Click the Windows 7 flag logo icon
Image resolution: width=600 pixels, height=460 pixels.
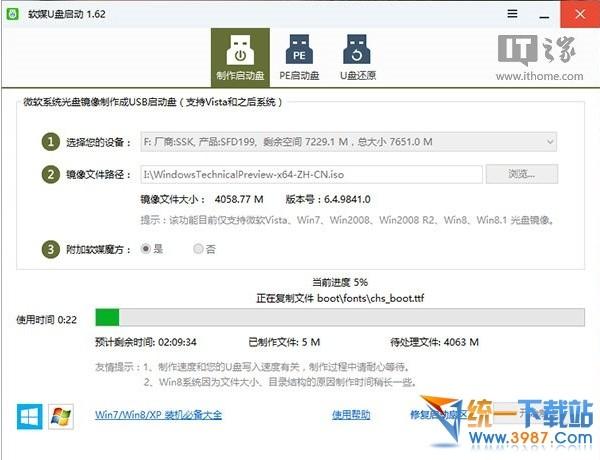click(x=61, y=416)
